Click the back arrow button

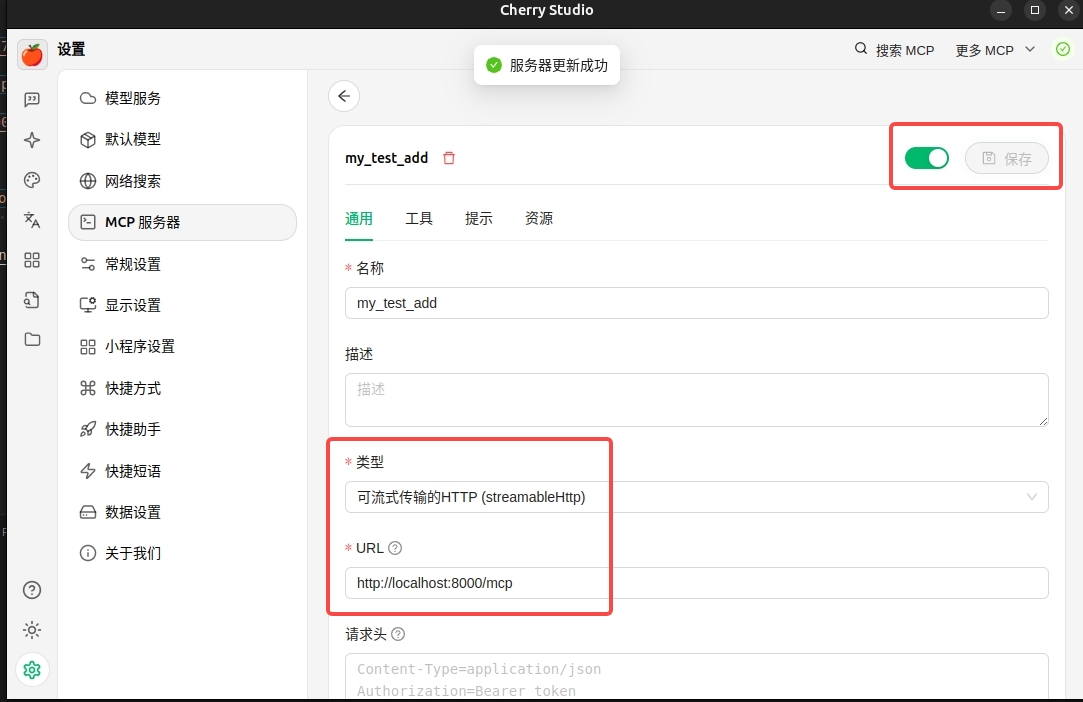tap(344, 96)
